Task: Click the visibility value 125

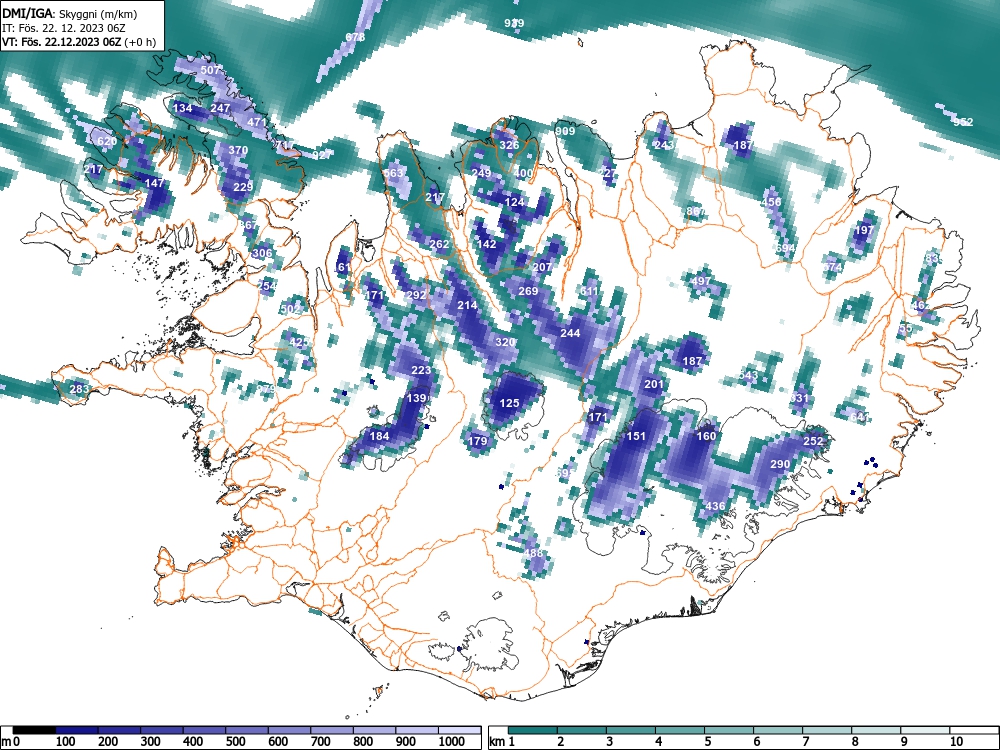Action: 509,403
